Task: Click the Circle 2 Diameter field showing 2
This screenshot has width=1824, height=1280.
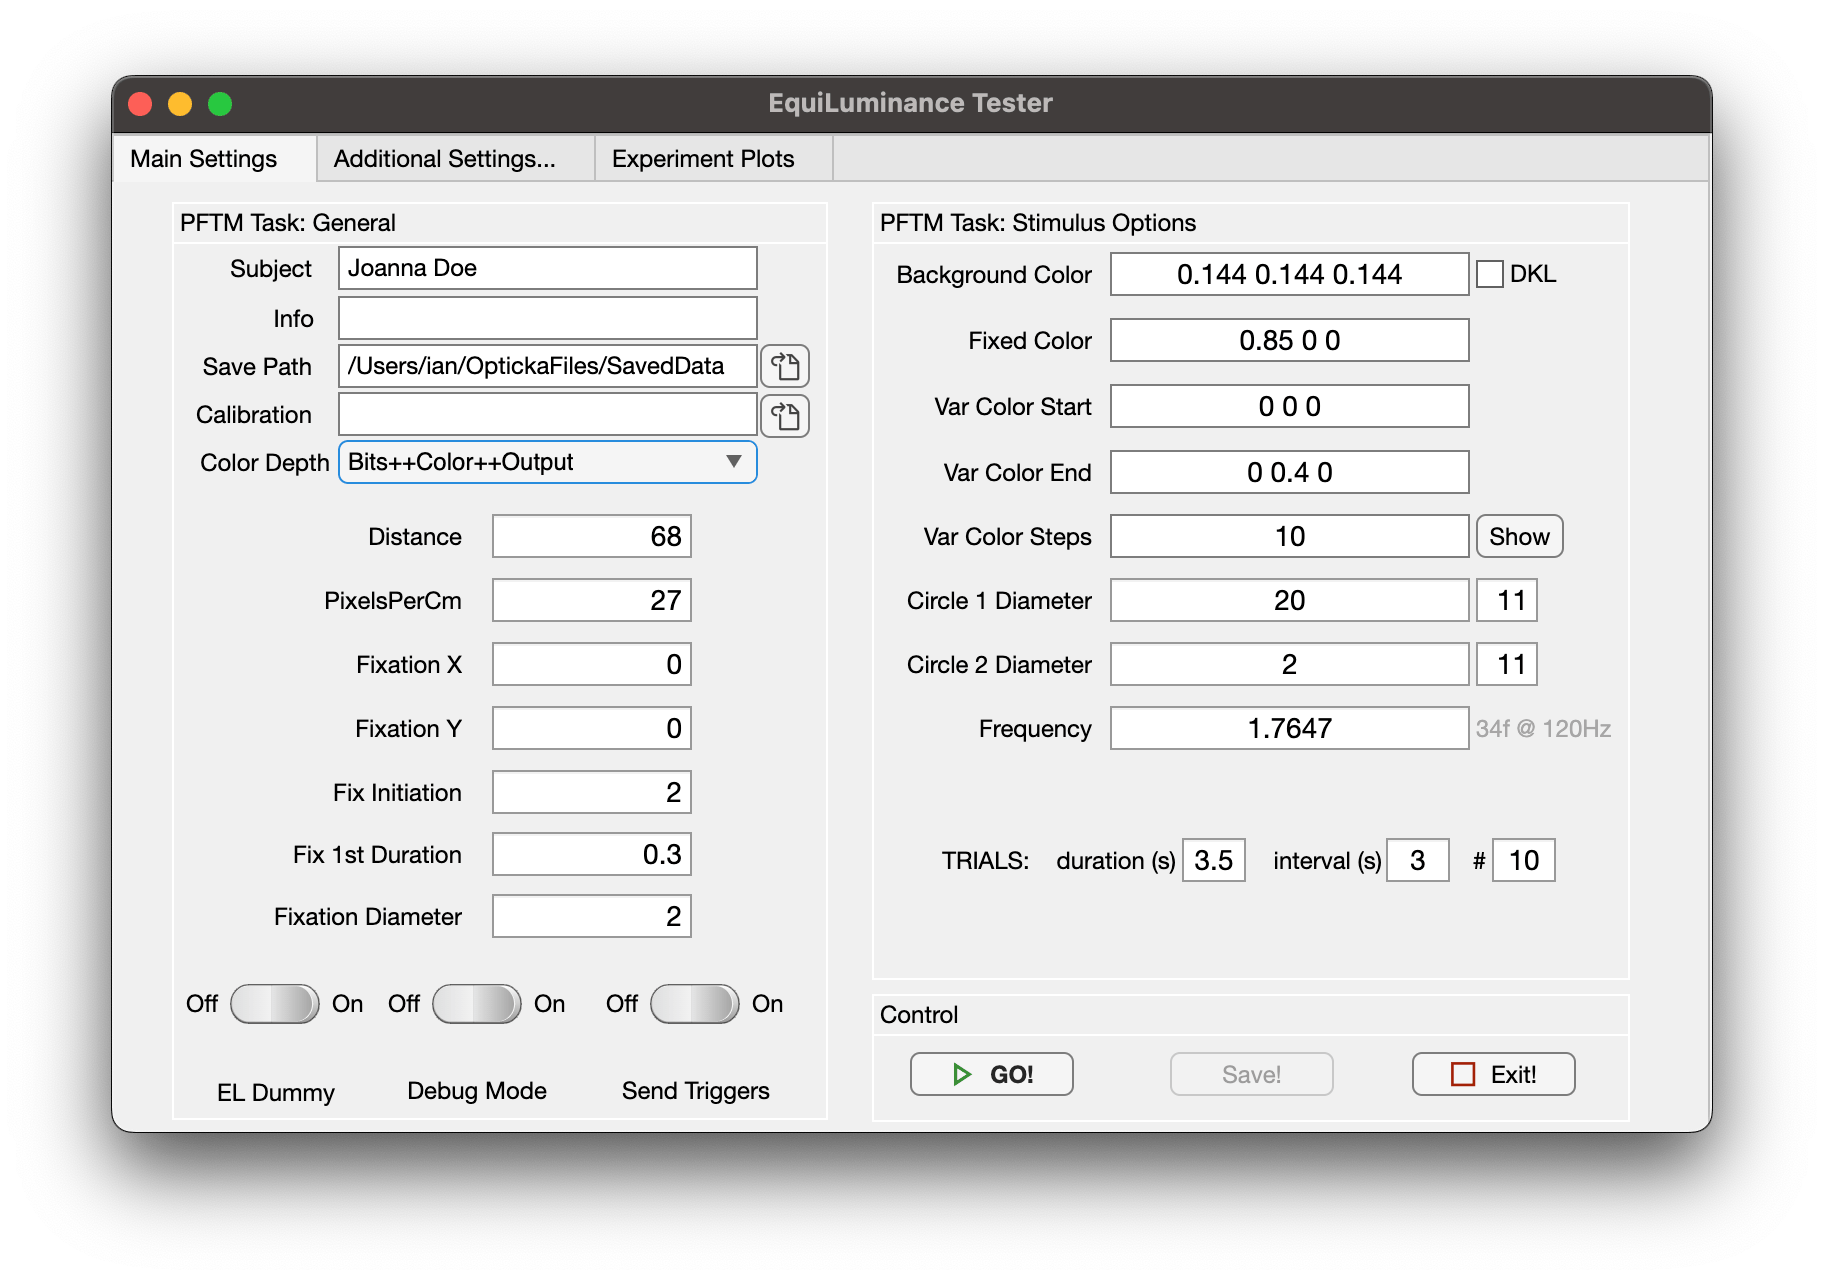Action: pyautogui.click(x=1290, y=665)
